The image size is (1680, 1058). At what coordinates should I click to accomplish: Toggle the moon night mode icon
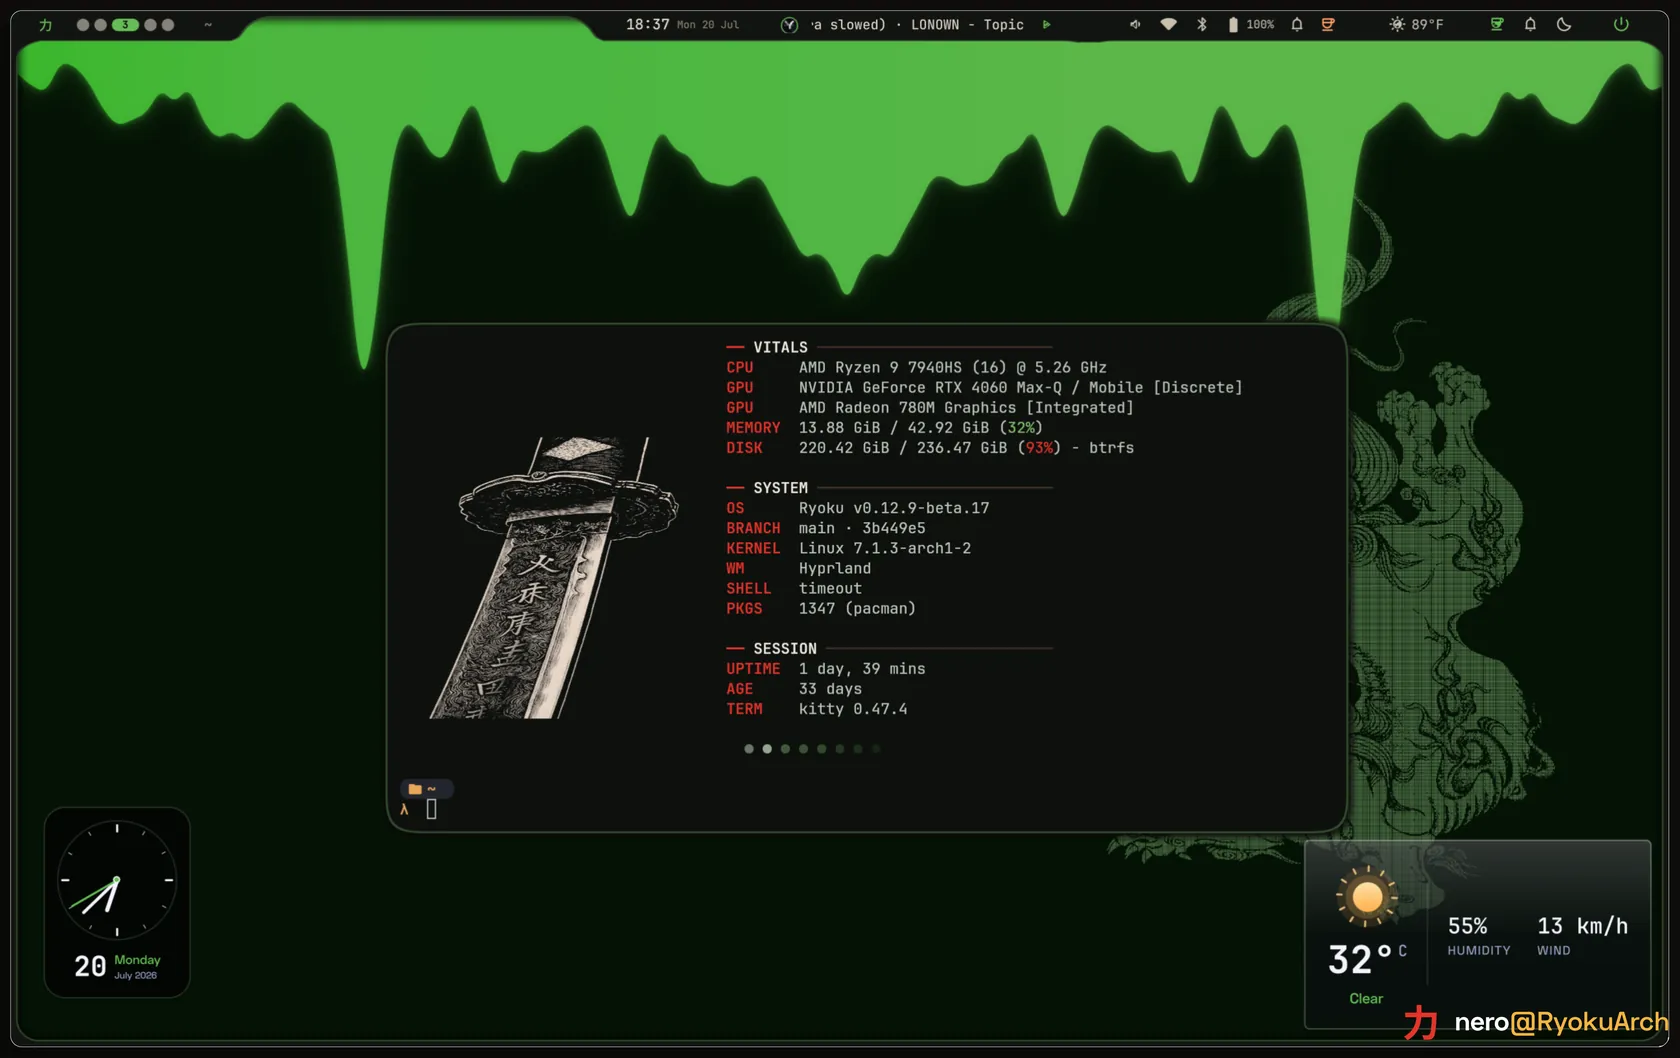pyautogui.click(x=1564, y=25)
